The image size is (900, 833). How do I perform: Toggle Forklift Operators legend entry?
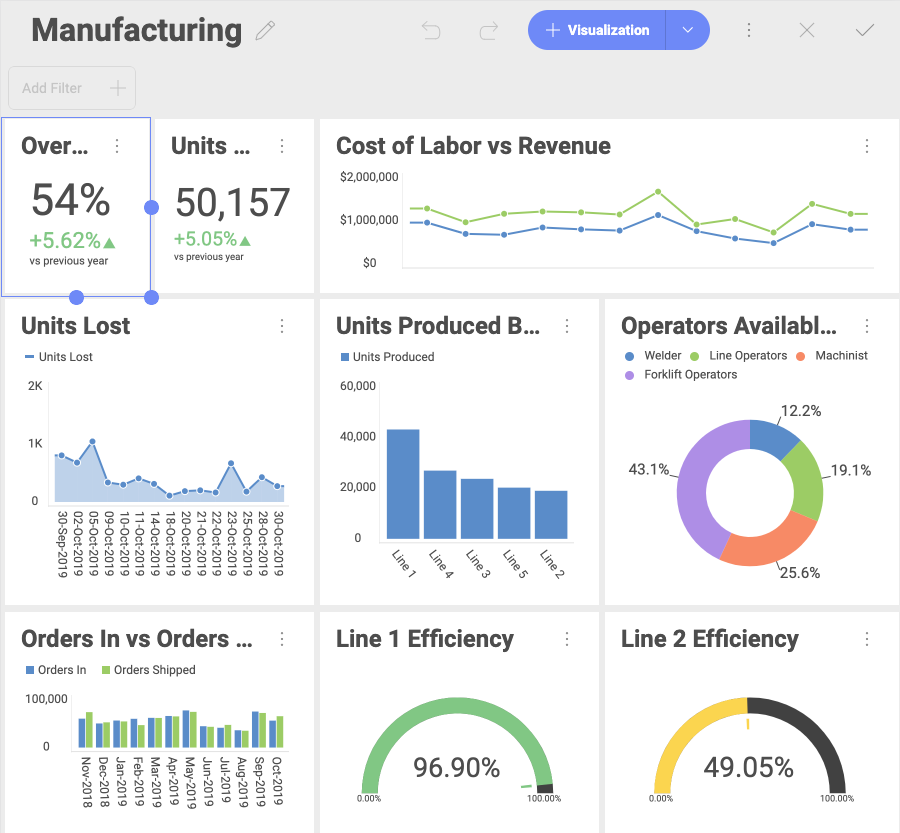click(x=689, y=375)
